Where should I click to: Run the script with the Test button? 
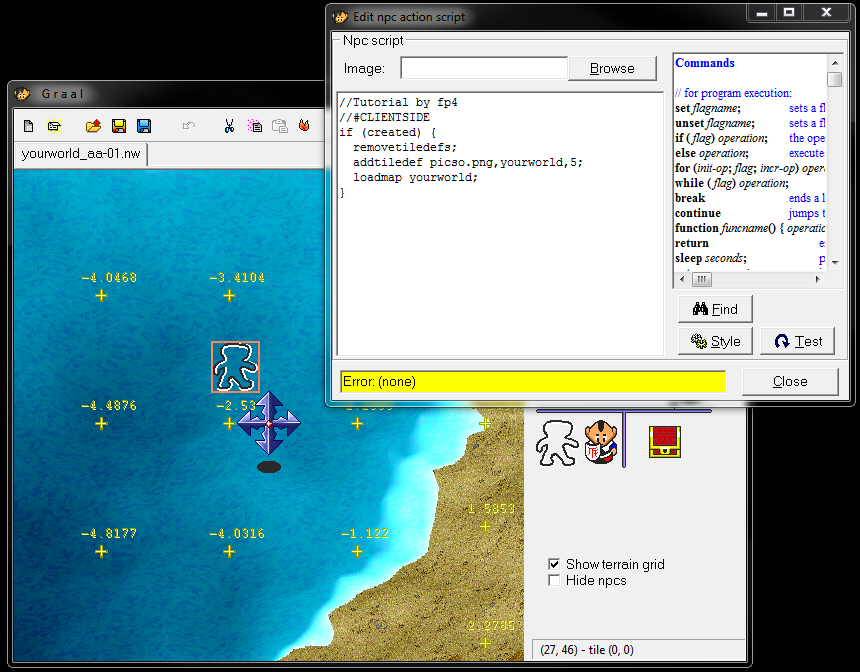tap(797, 341)
